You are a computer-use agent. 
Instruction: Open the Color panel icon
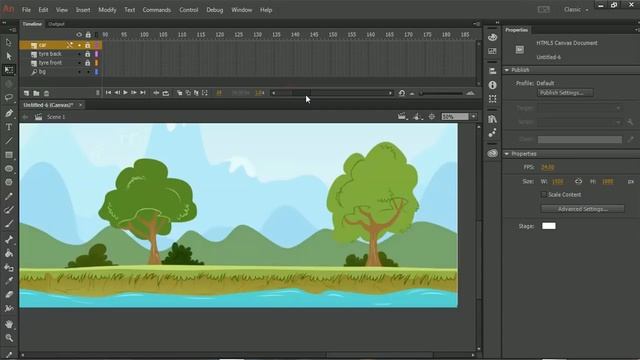click(493, 37)
